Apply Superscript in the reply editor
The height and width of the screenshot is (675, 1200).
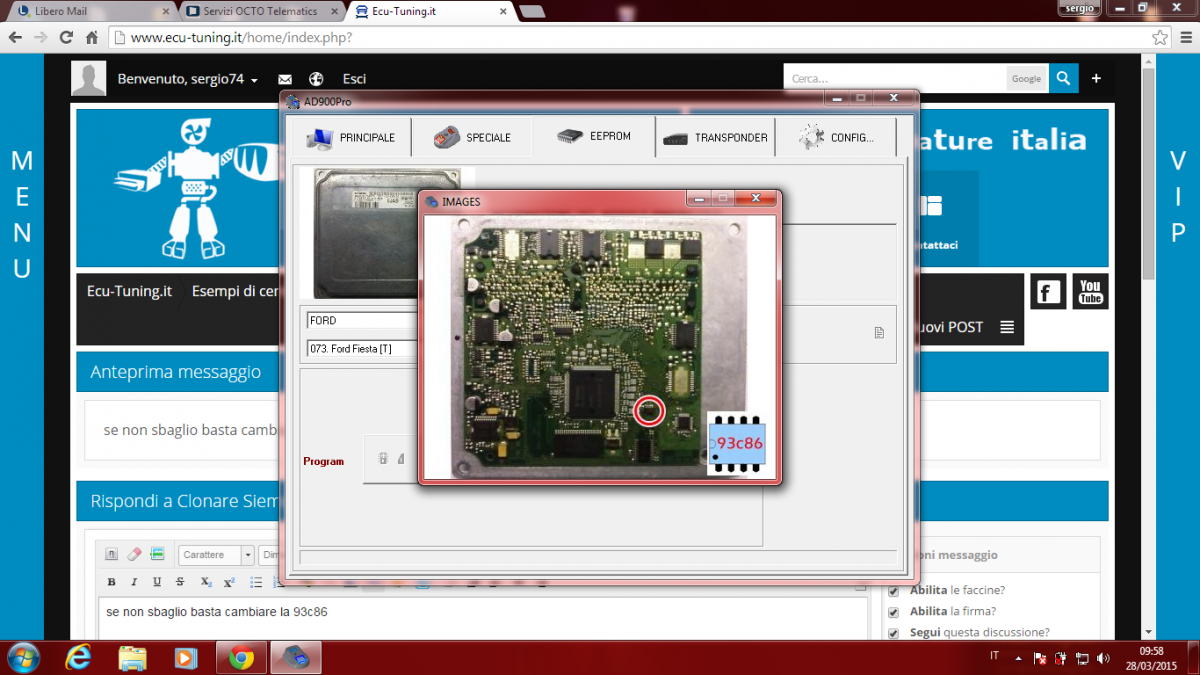click(x=228, y=582)
